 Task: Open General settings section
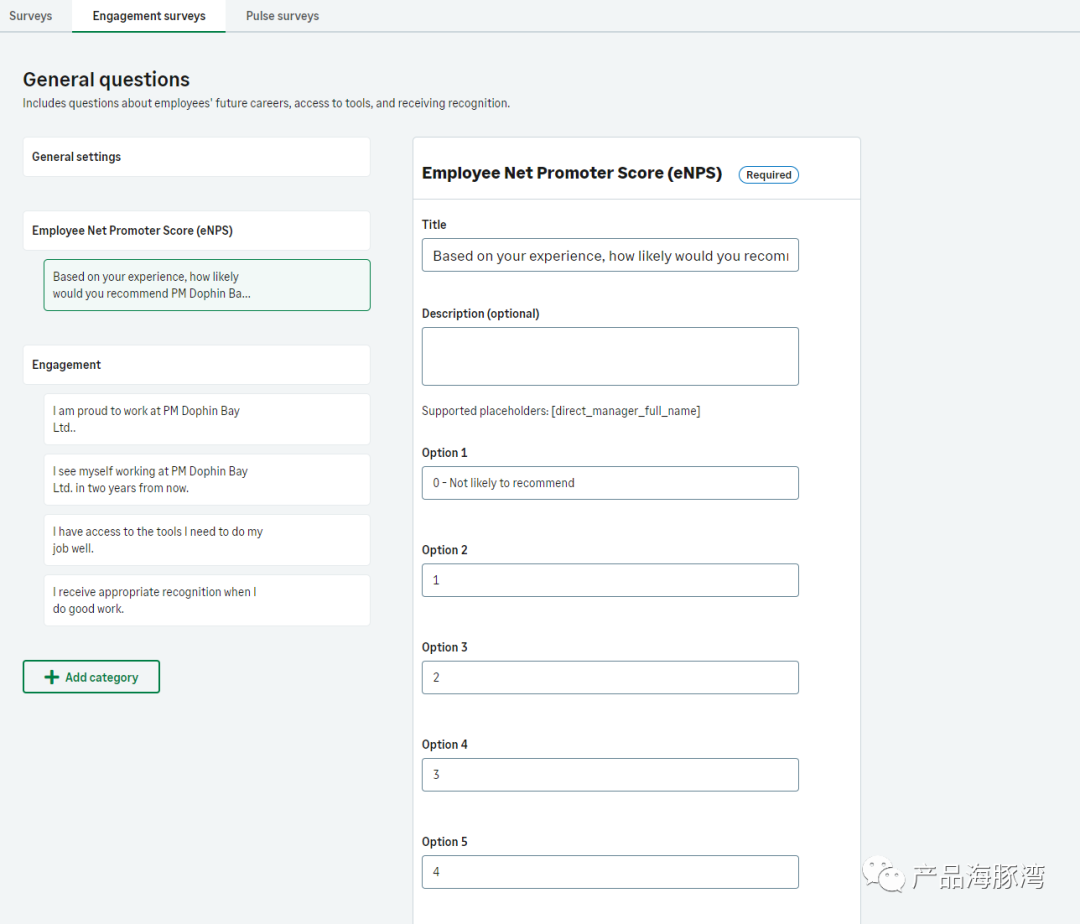[196, 157]
